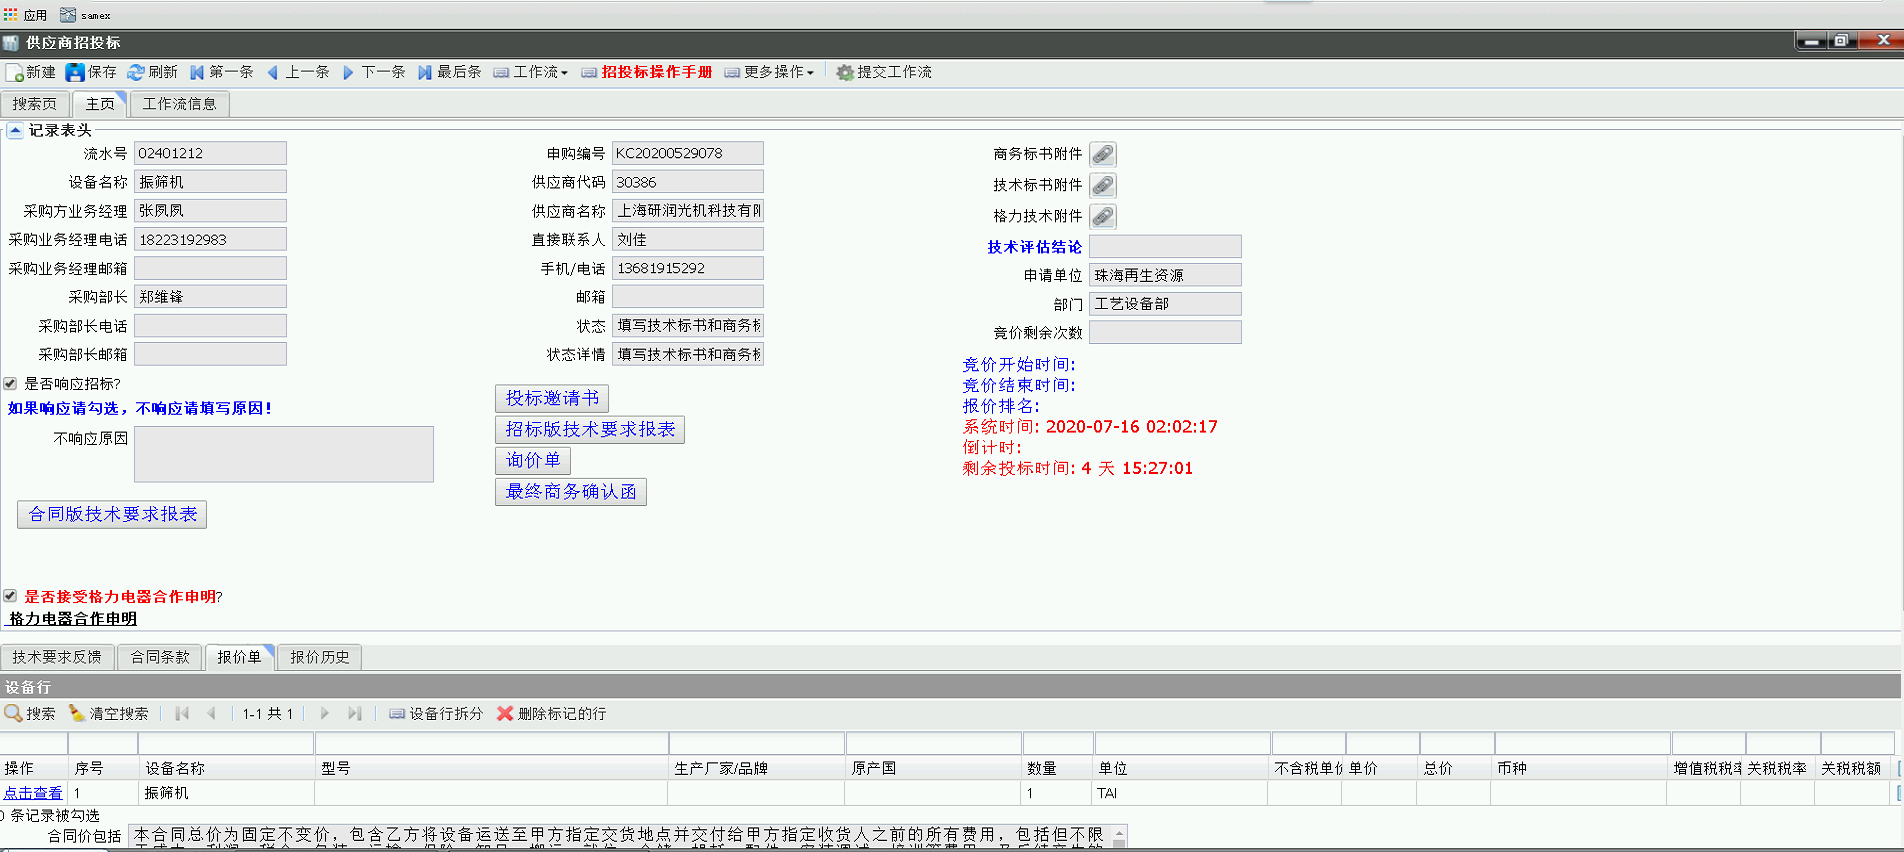Switch to the 搜索页 tab

pos(35,104)
